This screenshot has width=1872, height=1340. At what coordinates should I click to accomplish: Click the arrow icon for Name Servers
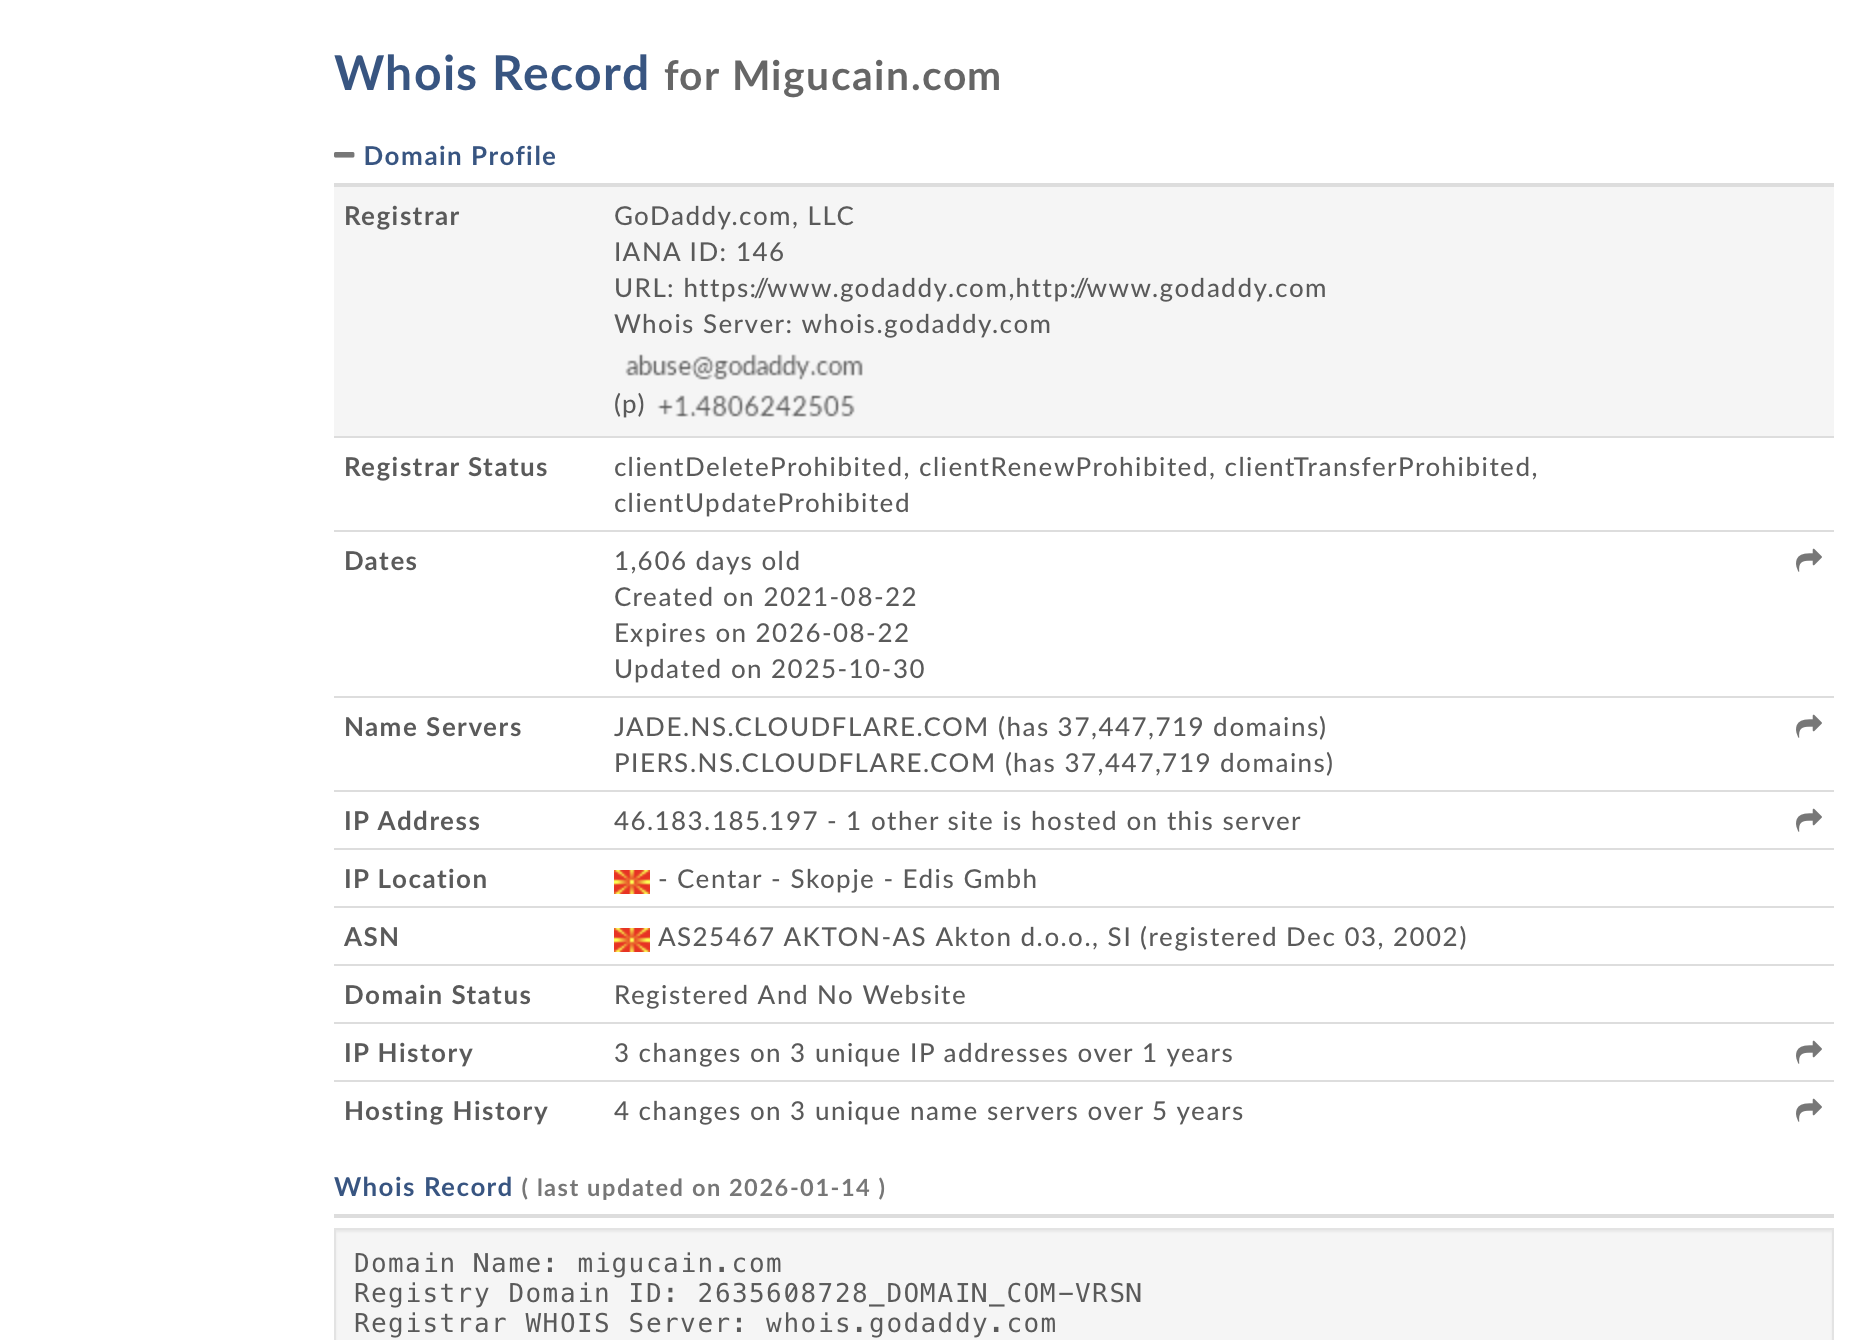click(x=1808, y=727)
